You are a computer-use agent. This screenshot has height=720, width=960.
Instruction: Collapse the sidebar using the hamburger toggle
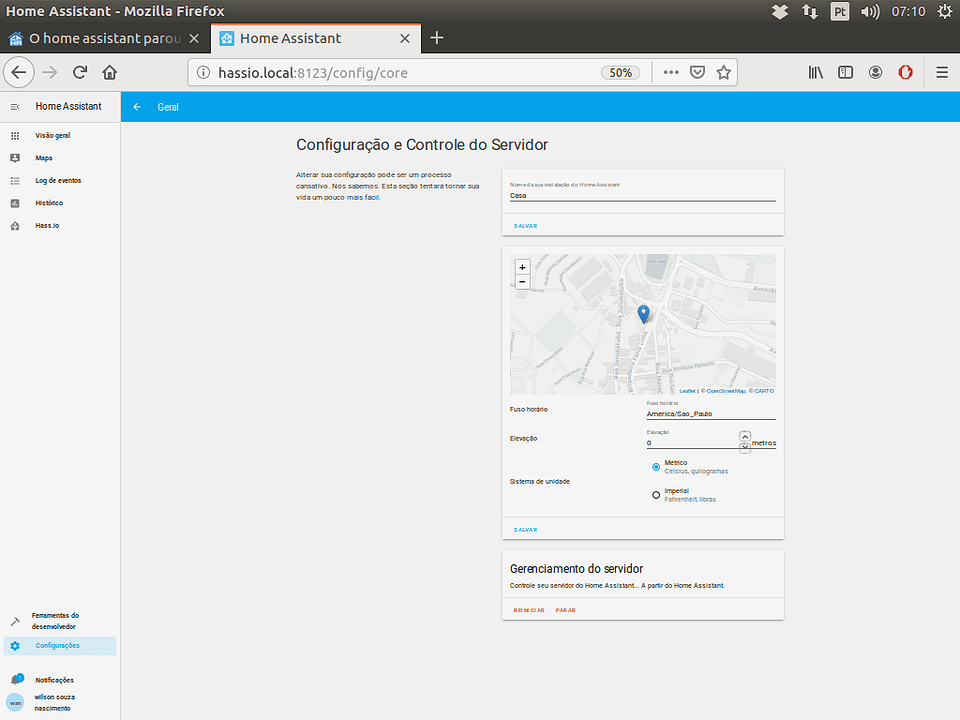pos(14,106)
